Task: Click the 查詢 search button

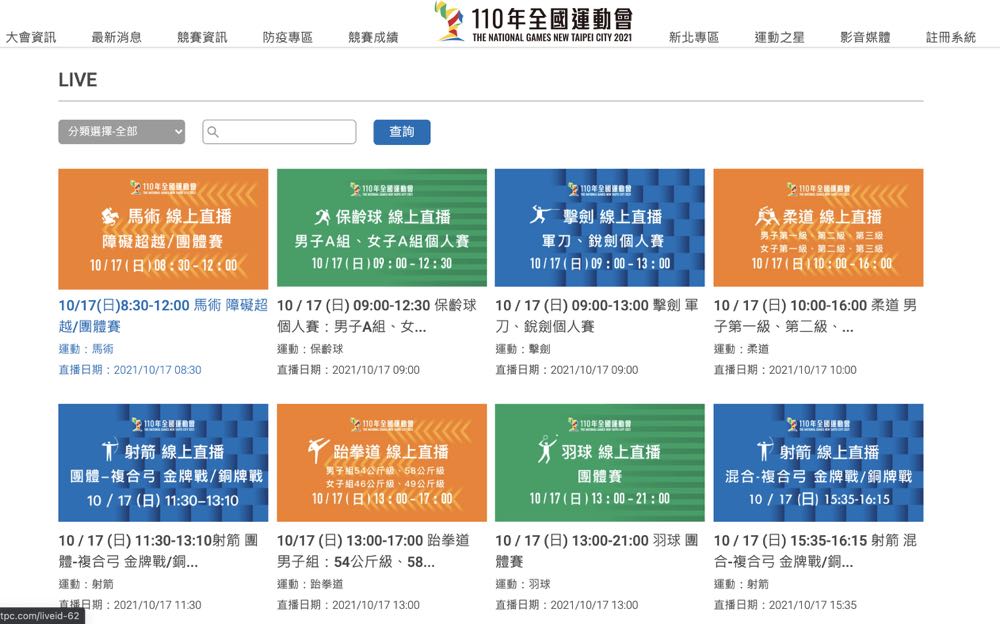Action: point(402,132)
